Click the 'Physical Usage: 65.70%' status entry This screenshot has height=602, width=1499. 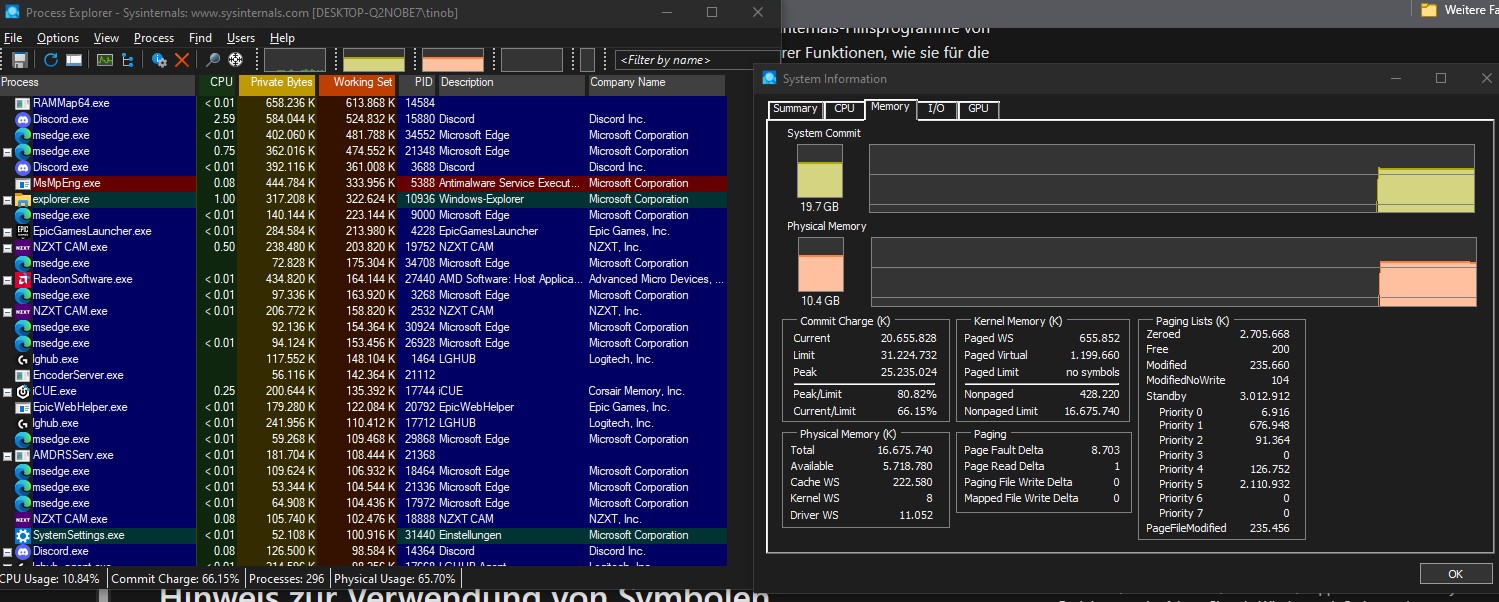pos(395,578)
